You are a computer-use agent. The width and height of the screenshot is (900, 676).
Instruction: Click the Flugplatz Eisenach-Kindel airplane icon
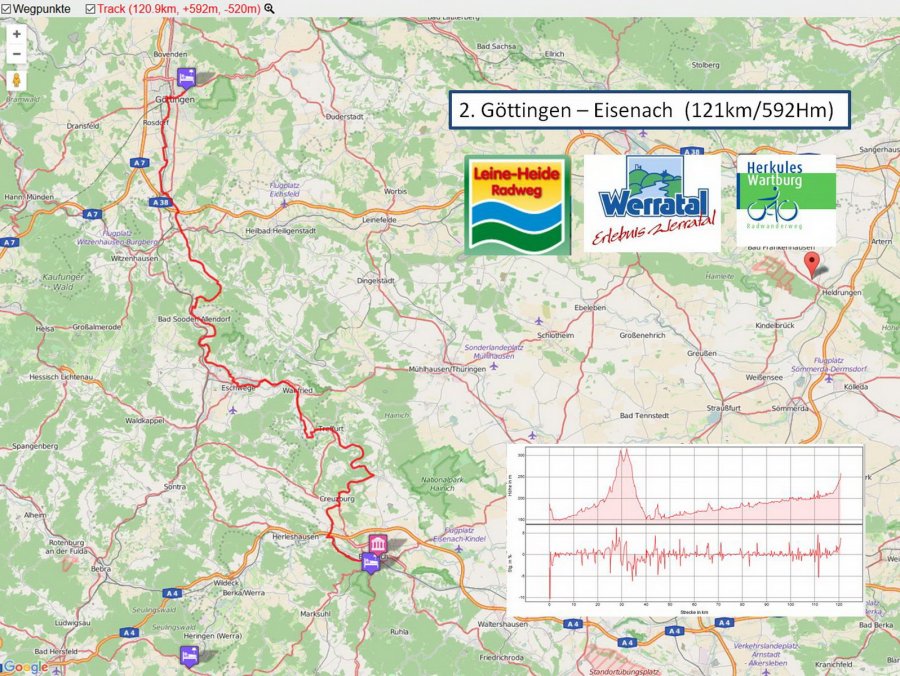(x=459, y=549)
